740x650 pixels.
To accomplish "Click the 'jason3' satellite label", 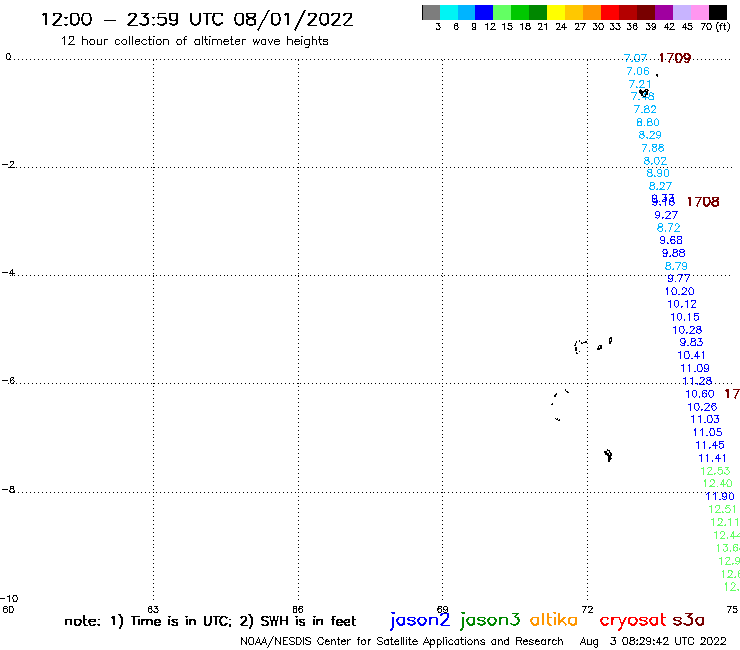I will pos(490,620).
